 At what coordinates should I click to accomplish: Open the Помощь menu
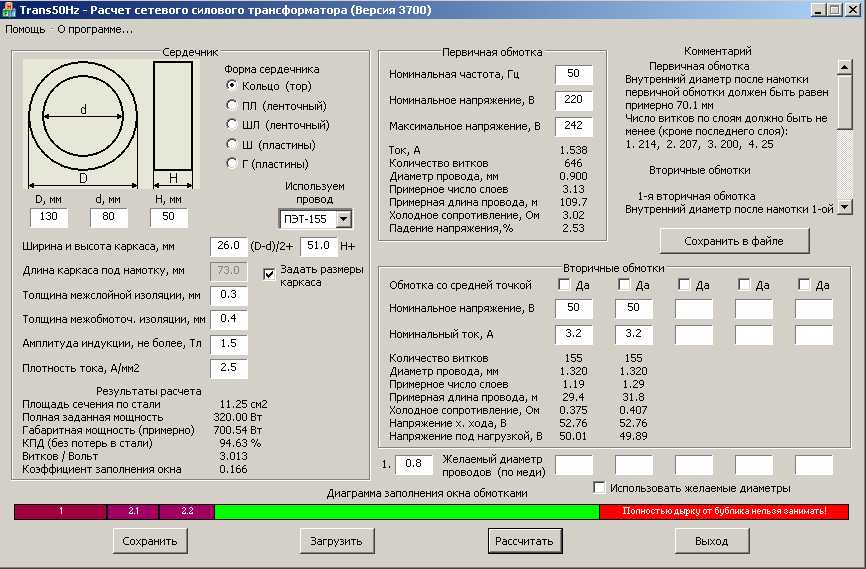(25, 29)
